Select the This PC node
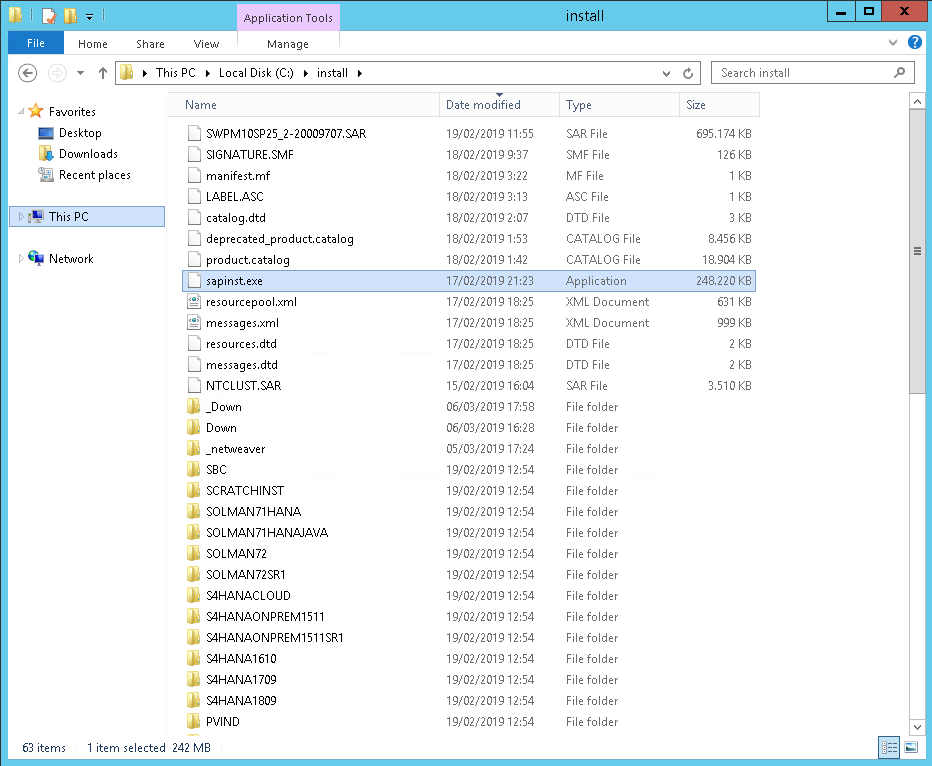 pyautogui.click(x=87, y=216)
